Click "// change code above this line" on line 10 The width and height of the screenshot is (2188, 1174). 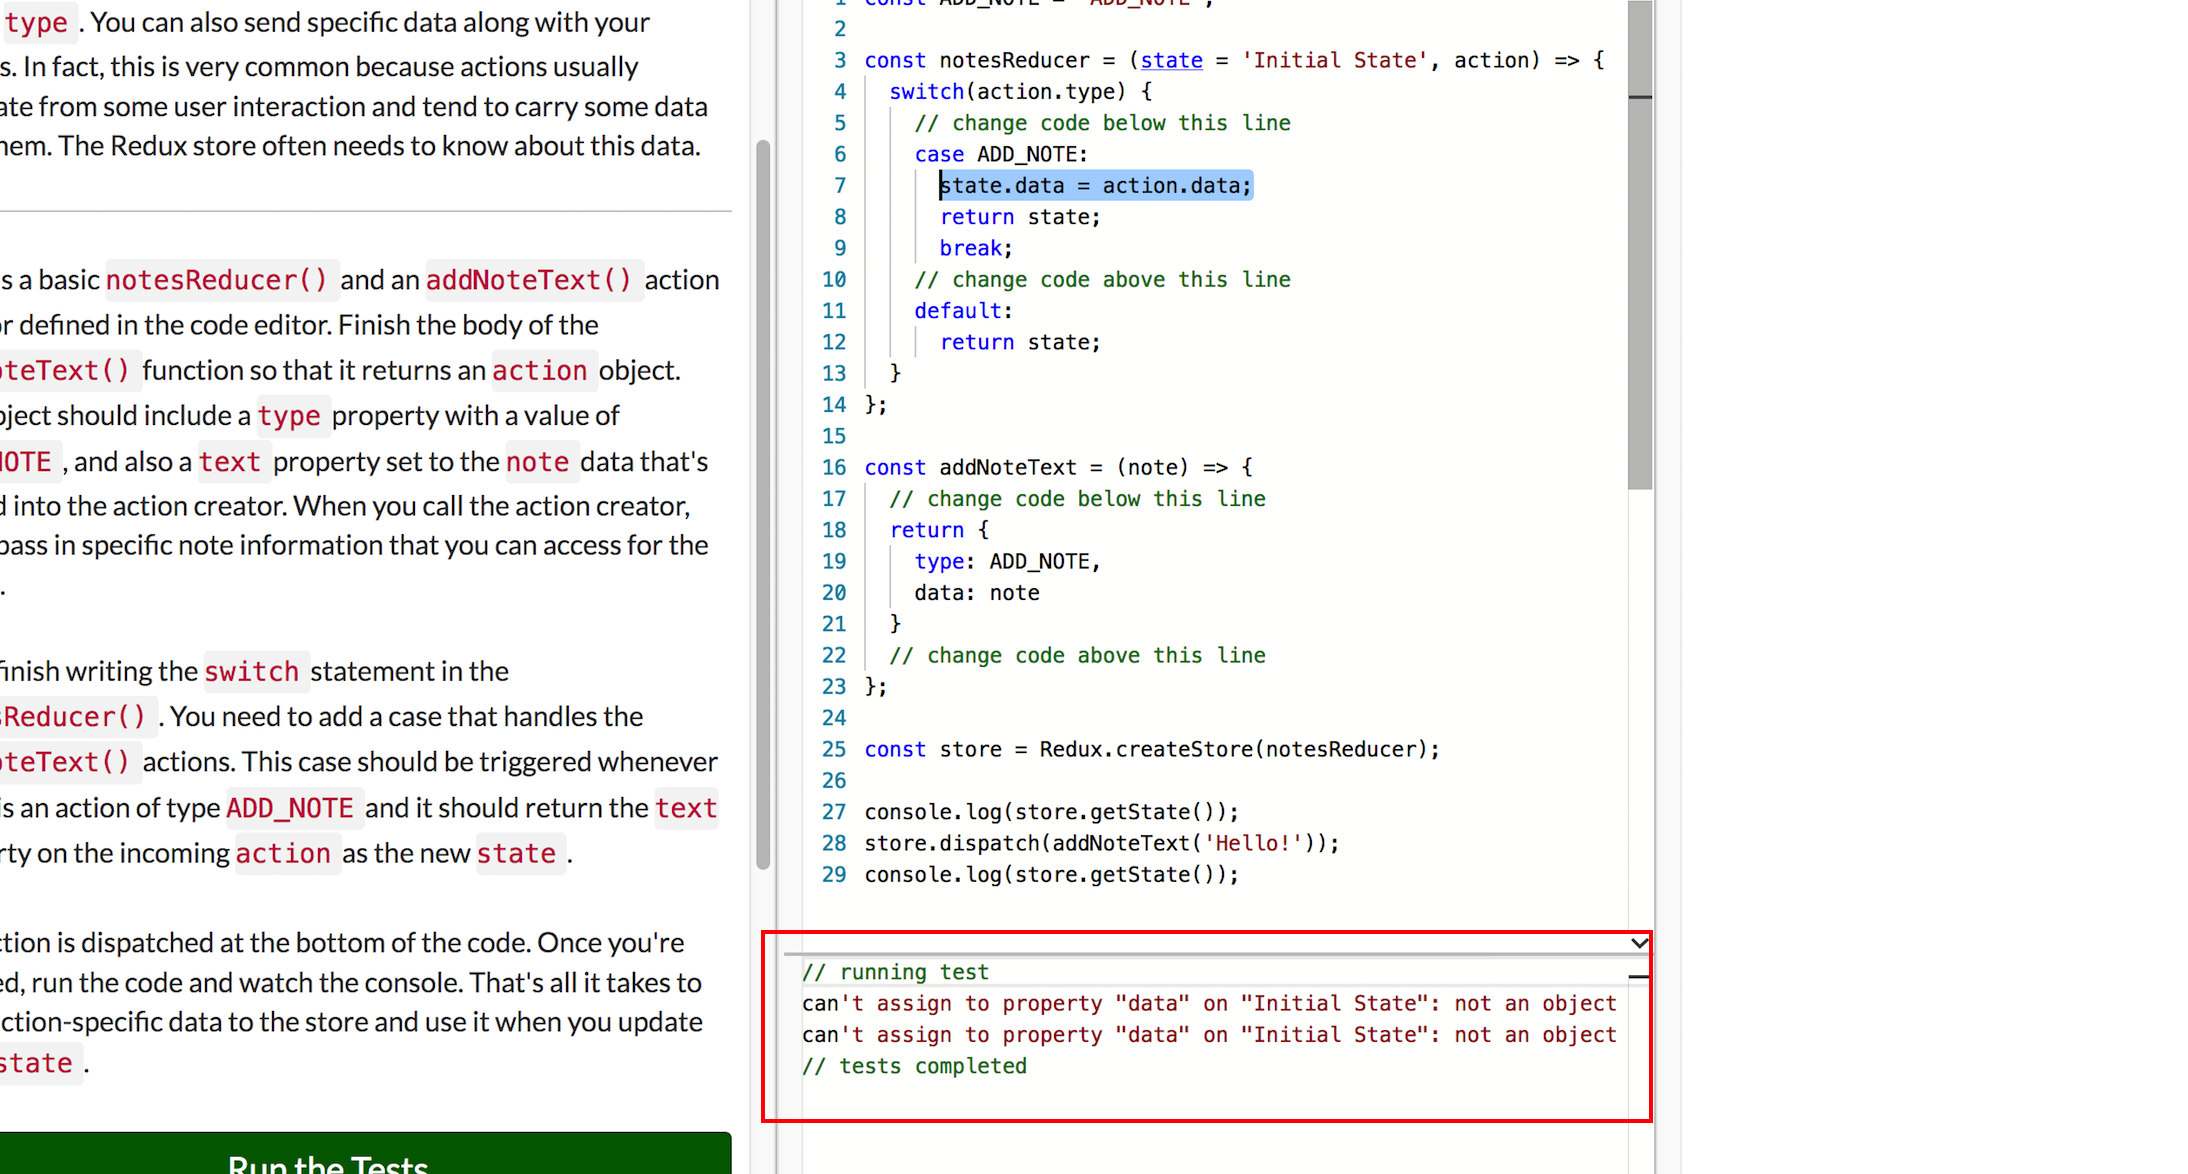point(1102,279)
